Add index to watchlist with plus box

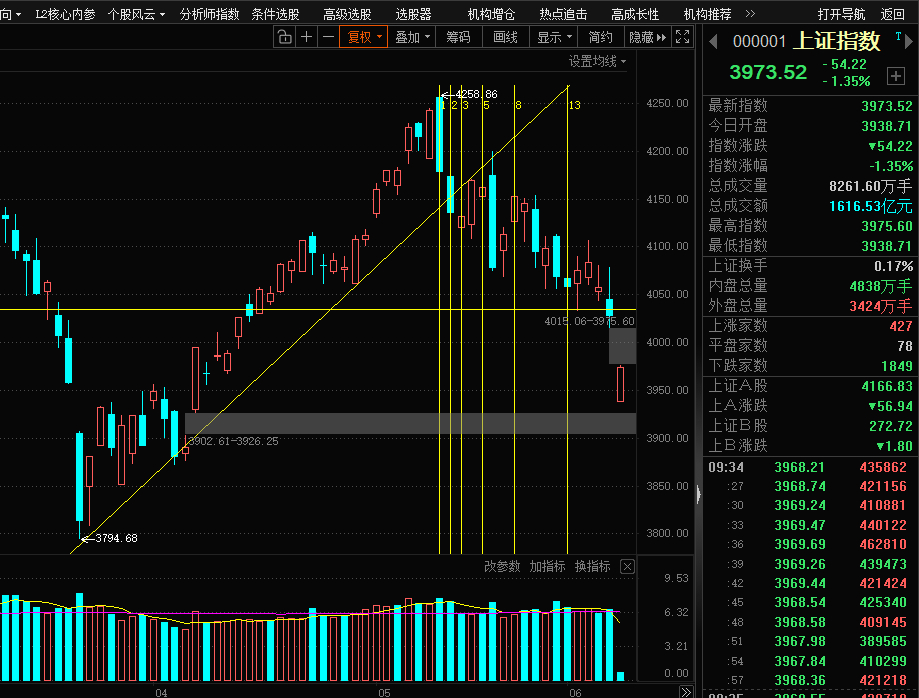[x=895, y=76]
